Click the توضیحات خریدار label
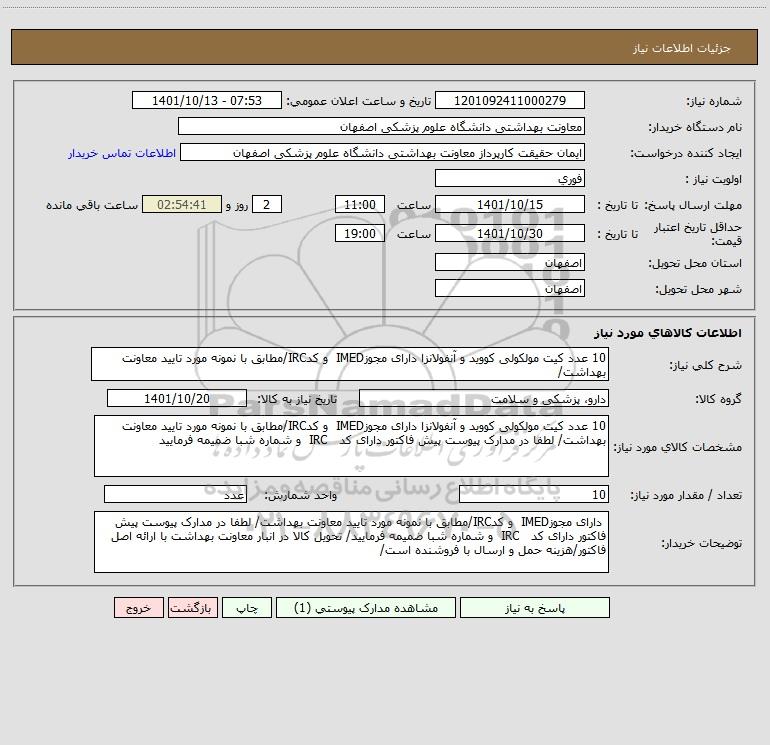The width and height of the screenshot is (770, 745). (x=701, y=543)
